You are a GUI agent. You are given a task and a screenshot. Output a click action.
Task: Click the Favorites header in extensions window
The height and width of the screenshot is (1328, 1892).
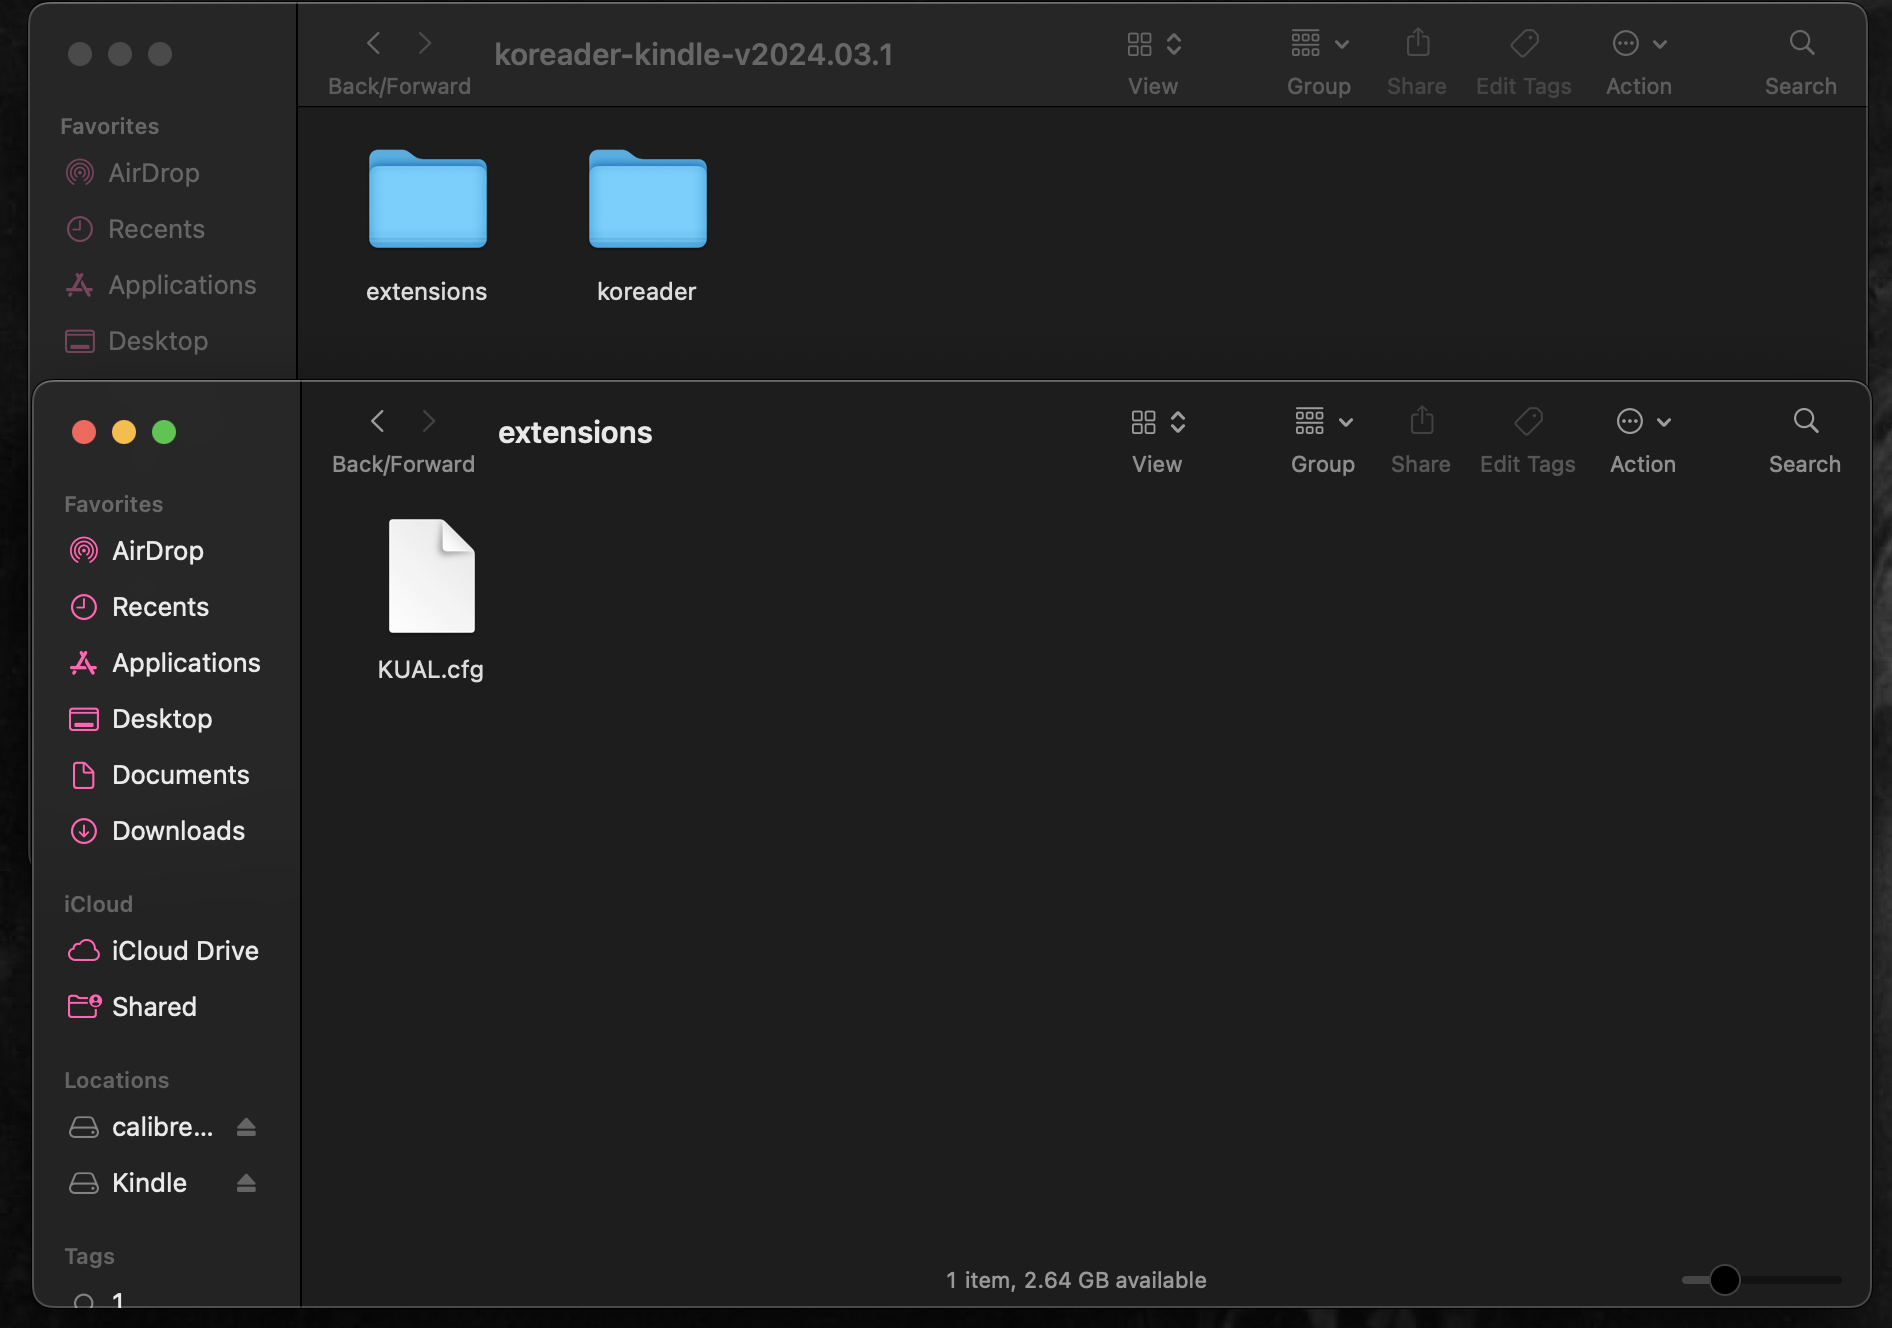click(113, 504)
